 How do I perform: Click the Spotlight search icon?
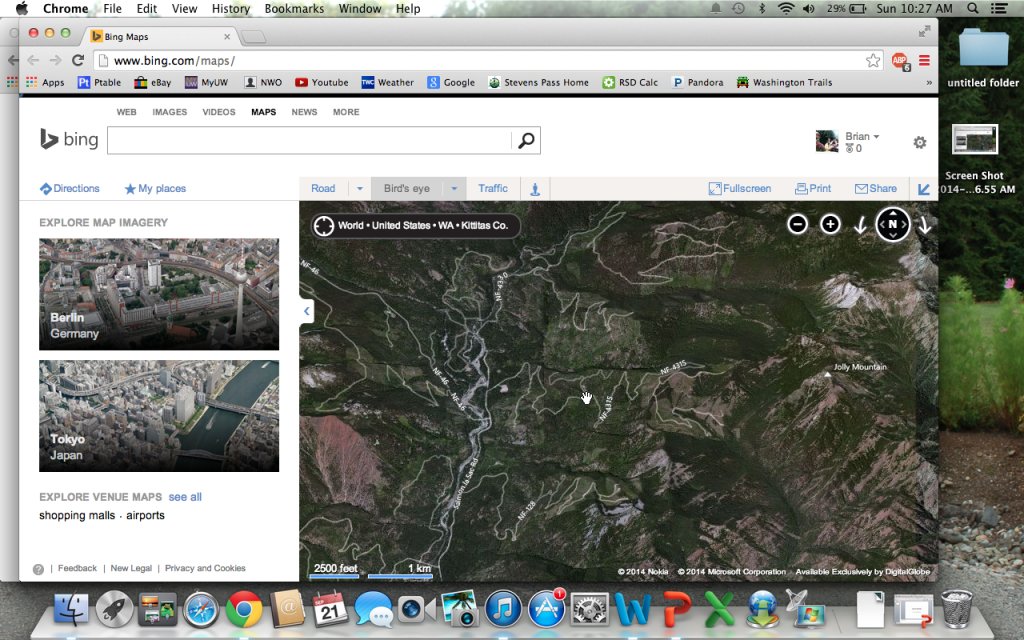973,8
